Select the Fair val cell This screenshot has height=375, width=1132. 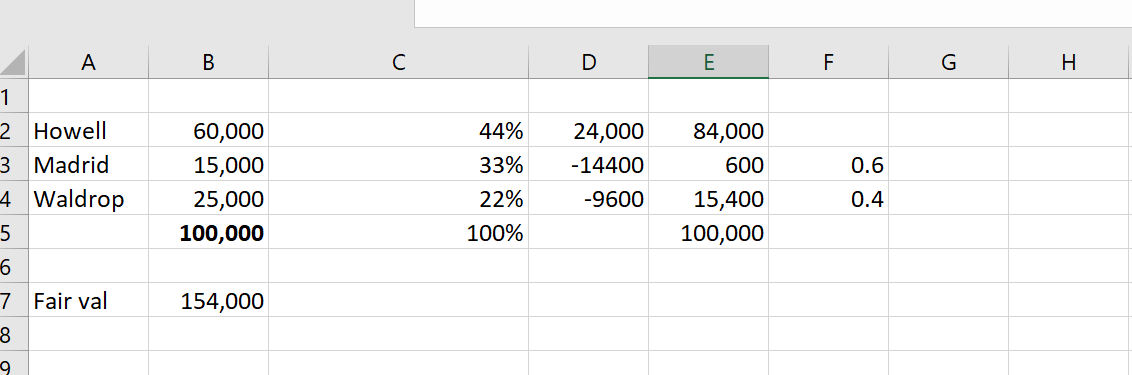[89, 300]
